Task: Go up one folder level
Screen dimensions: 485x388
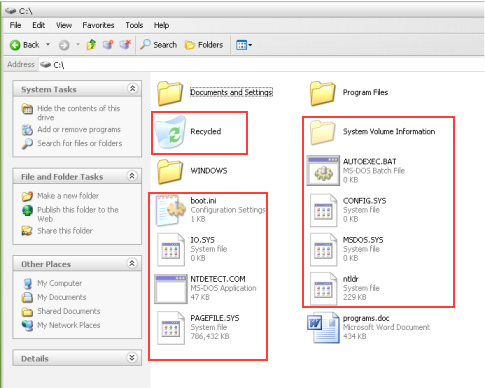Action: click(x=91, y=45)
